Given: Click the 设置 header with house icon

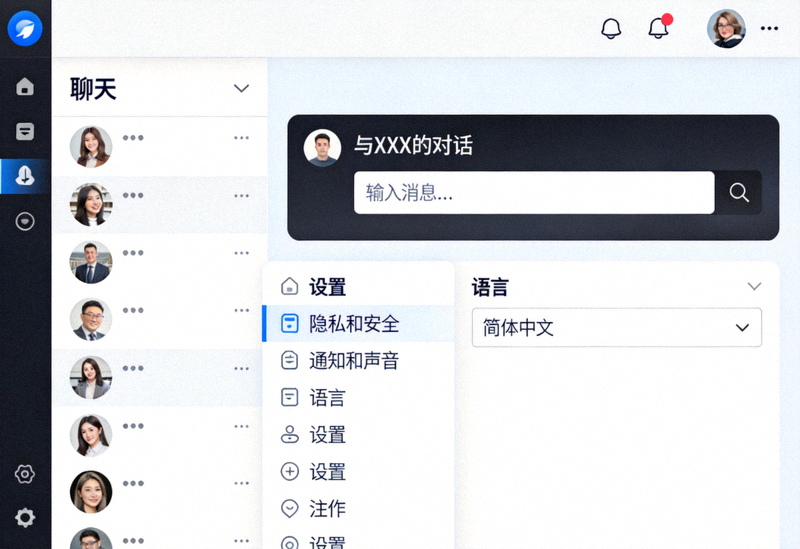Looking at the screenshot, I should [x=313, y=287].
